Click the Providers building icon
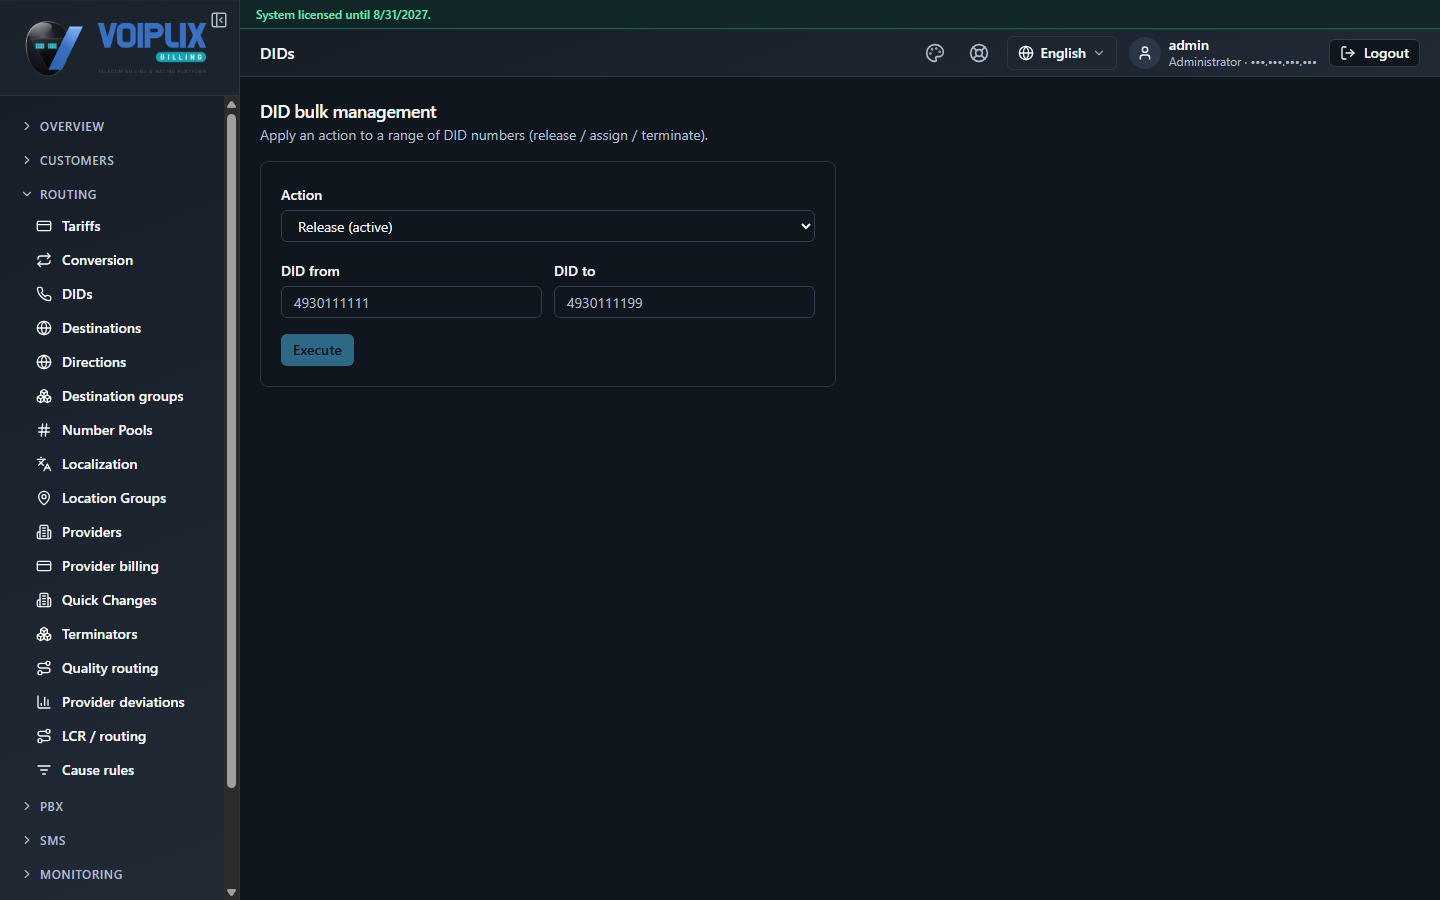Viewport: 1440px width, 900px height. pos(44,532)
